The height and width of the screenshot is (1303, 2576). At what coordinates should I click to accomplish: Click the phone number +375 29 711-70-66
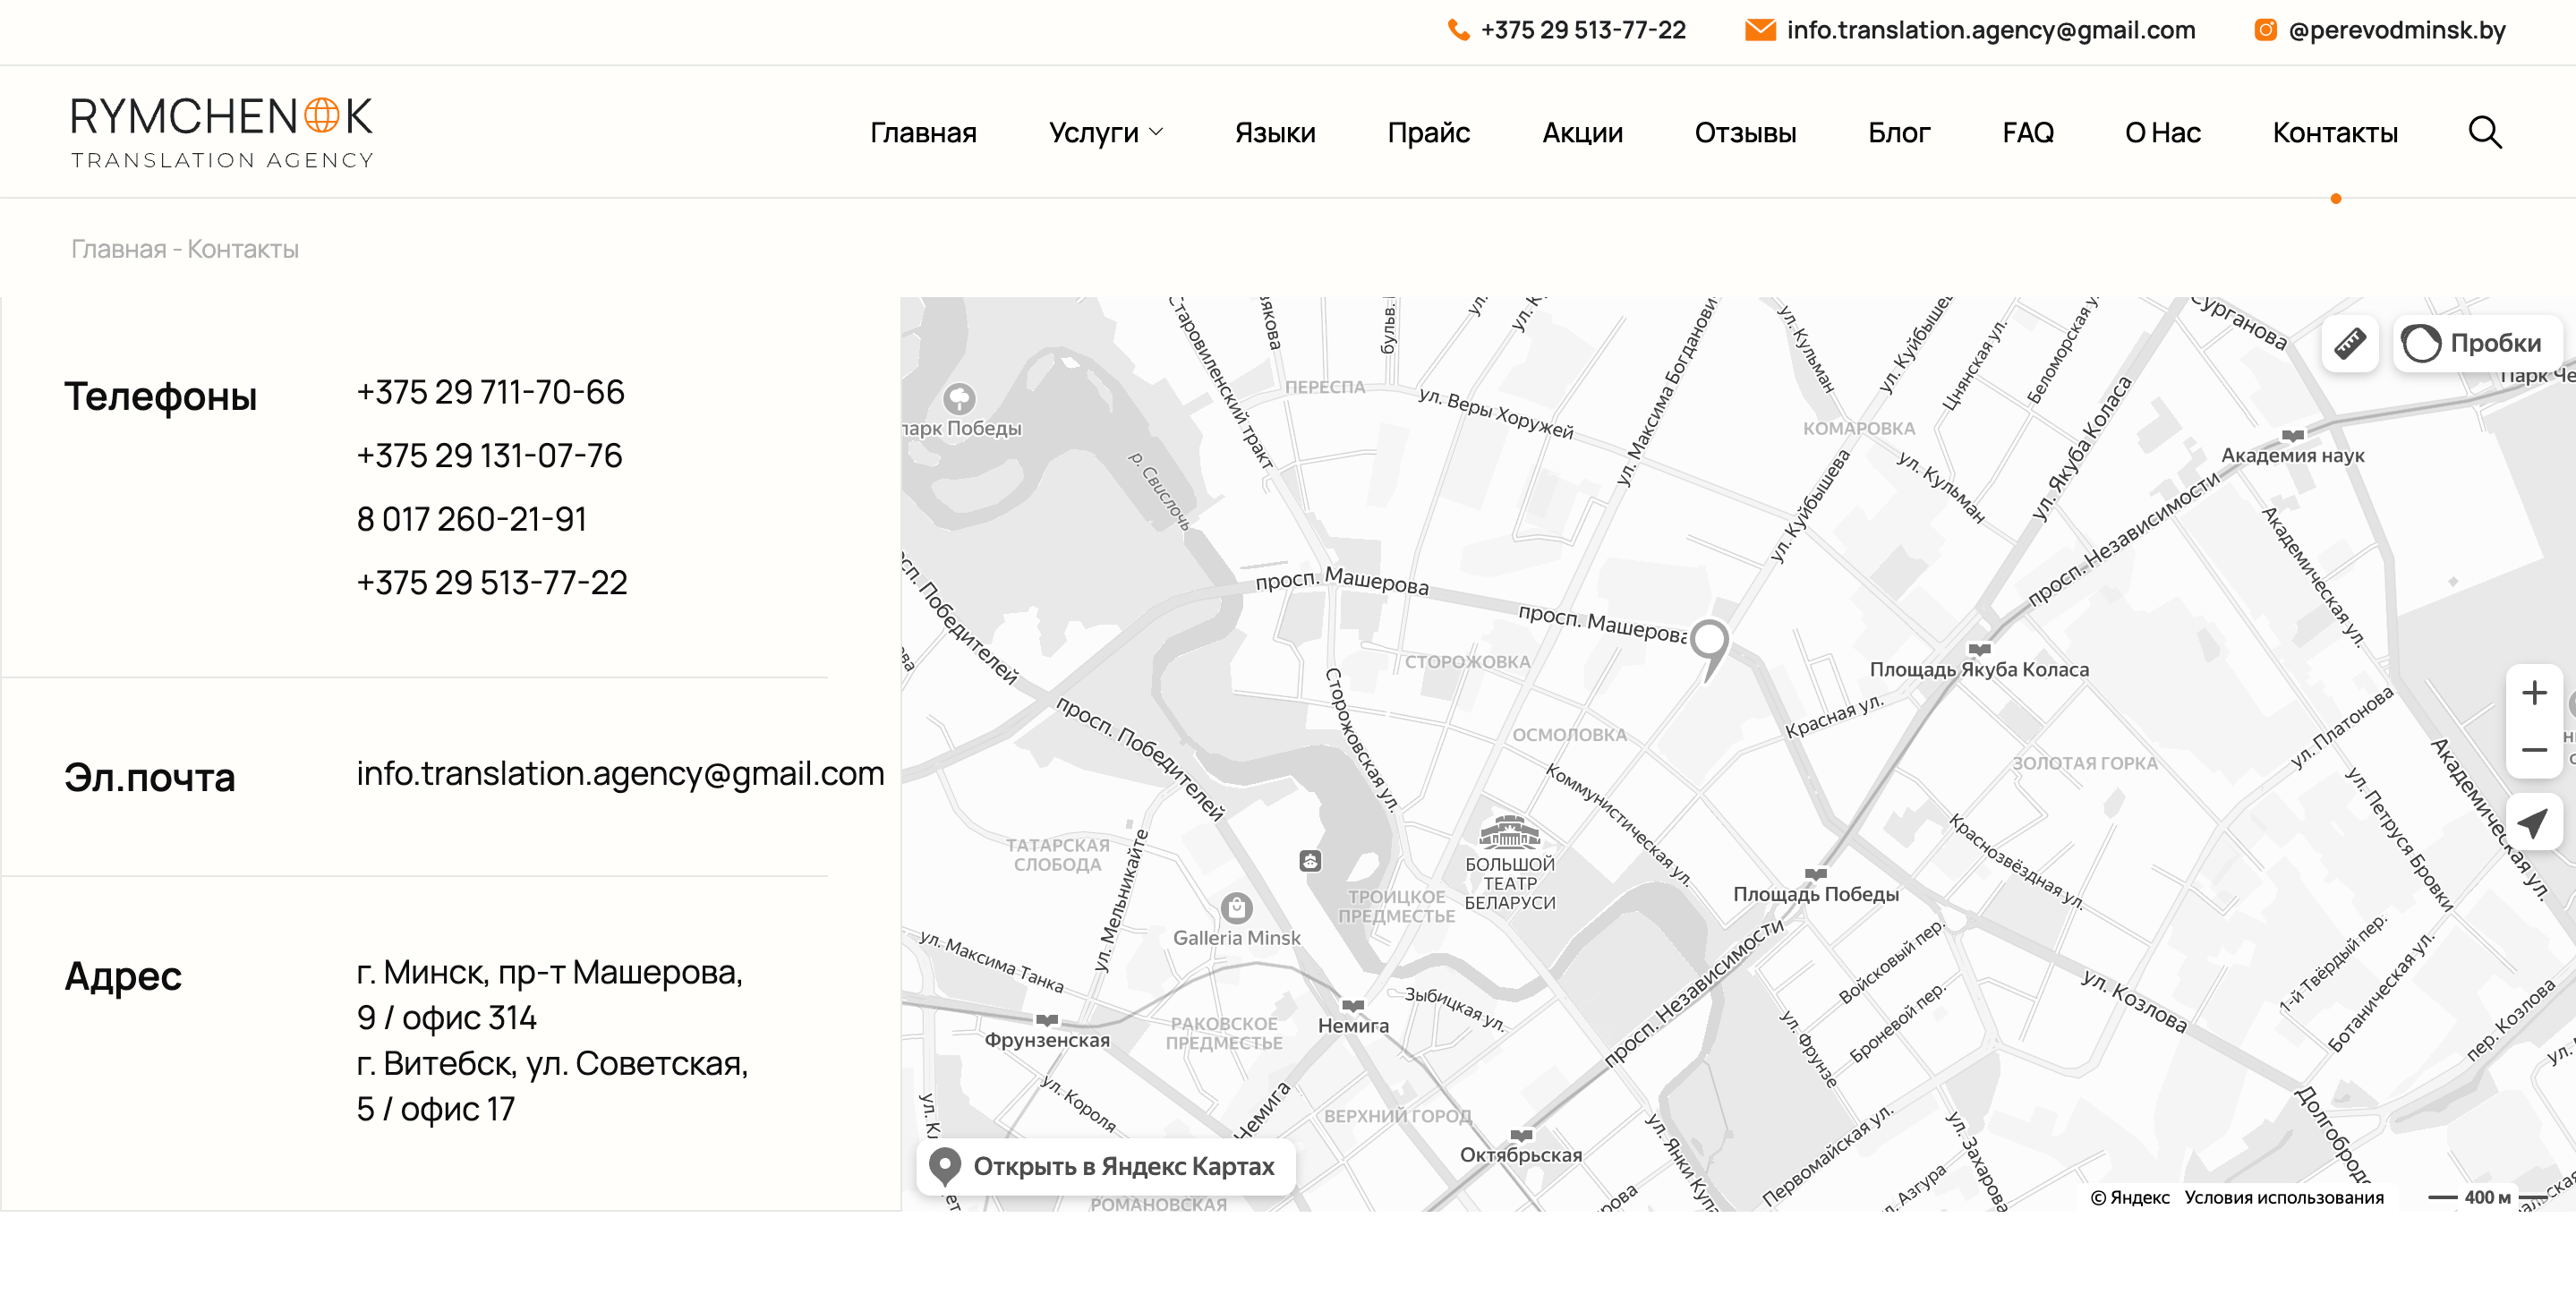(x=490, y=392)
